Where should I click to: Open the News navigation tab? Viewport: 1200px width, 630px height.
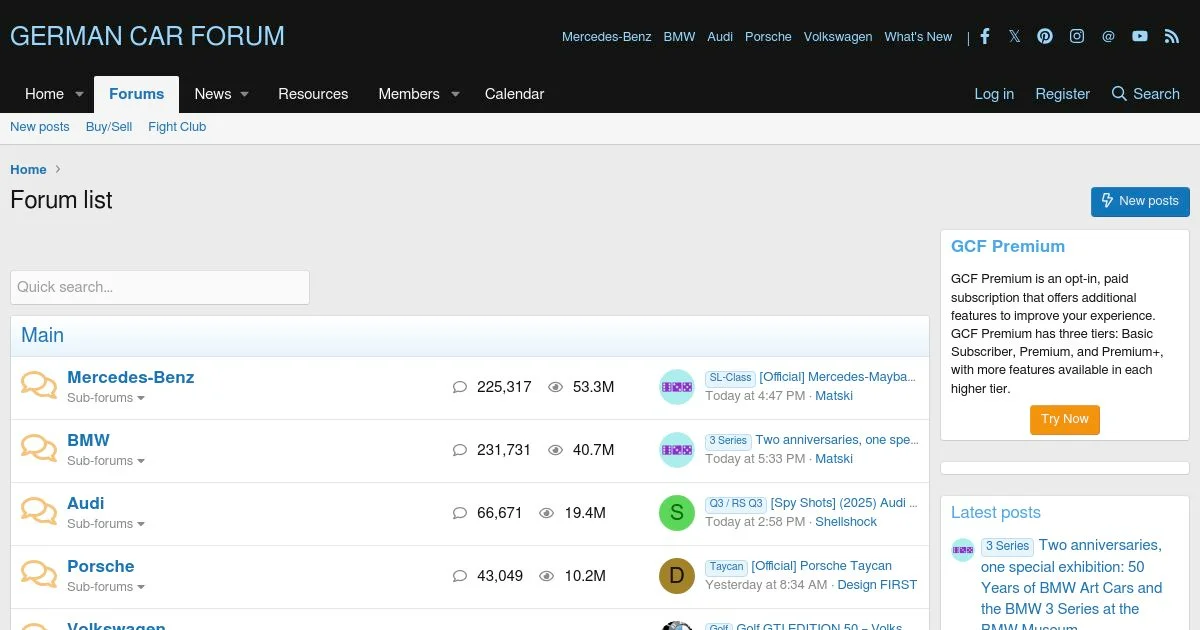pyautogui.click(x=213, y=94)
